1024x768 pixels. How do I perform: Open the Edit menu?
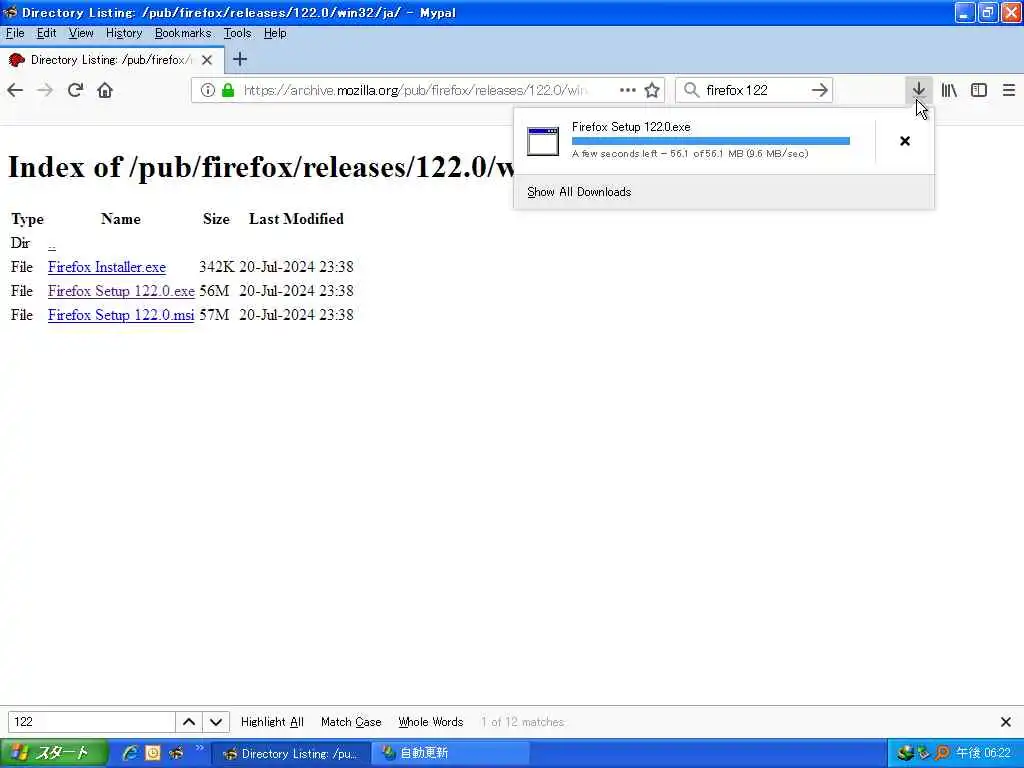pos(46,33)
